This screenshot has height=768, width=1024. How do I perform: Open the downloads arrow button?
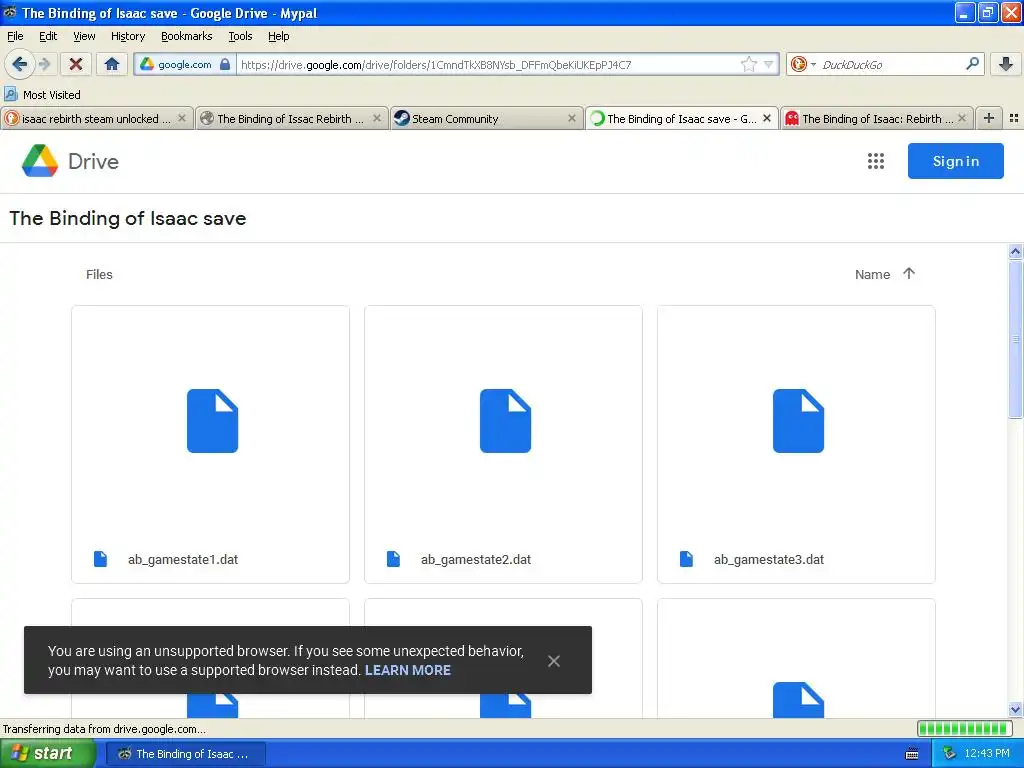(1006, 64)
